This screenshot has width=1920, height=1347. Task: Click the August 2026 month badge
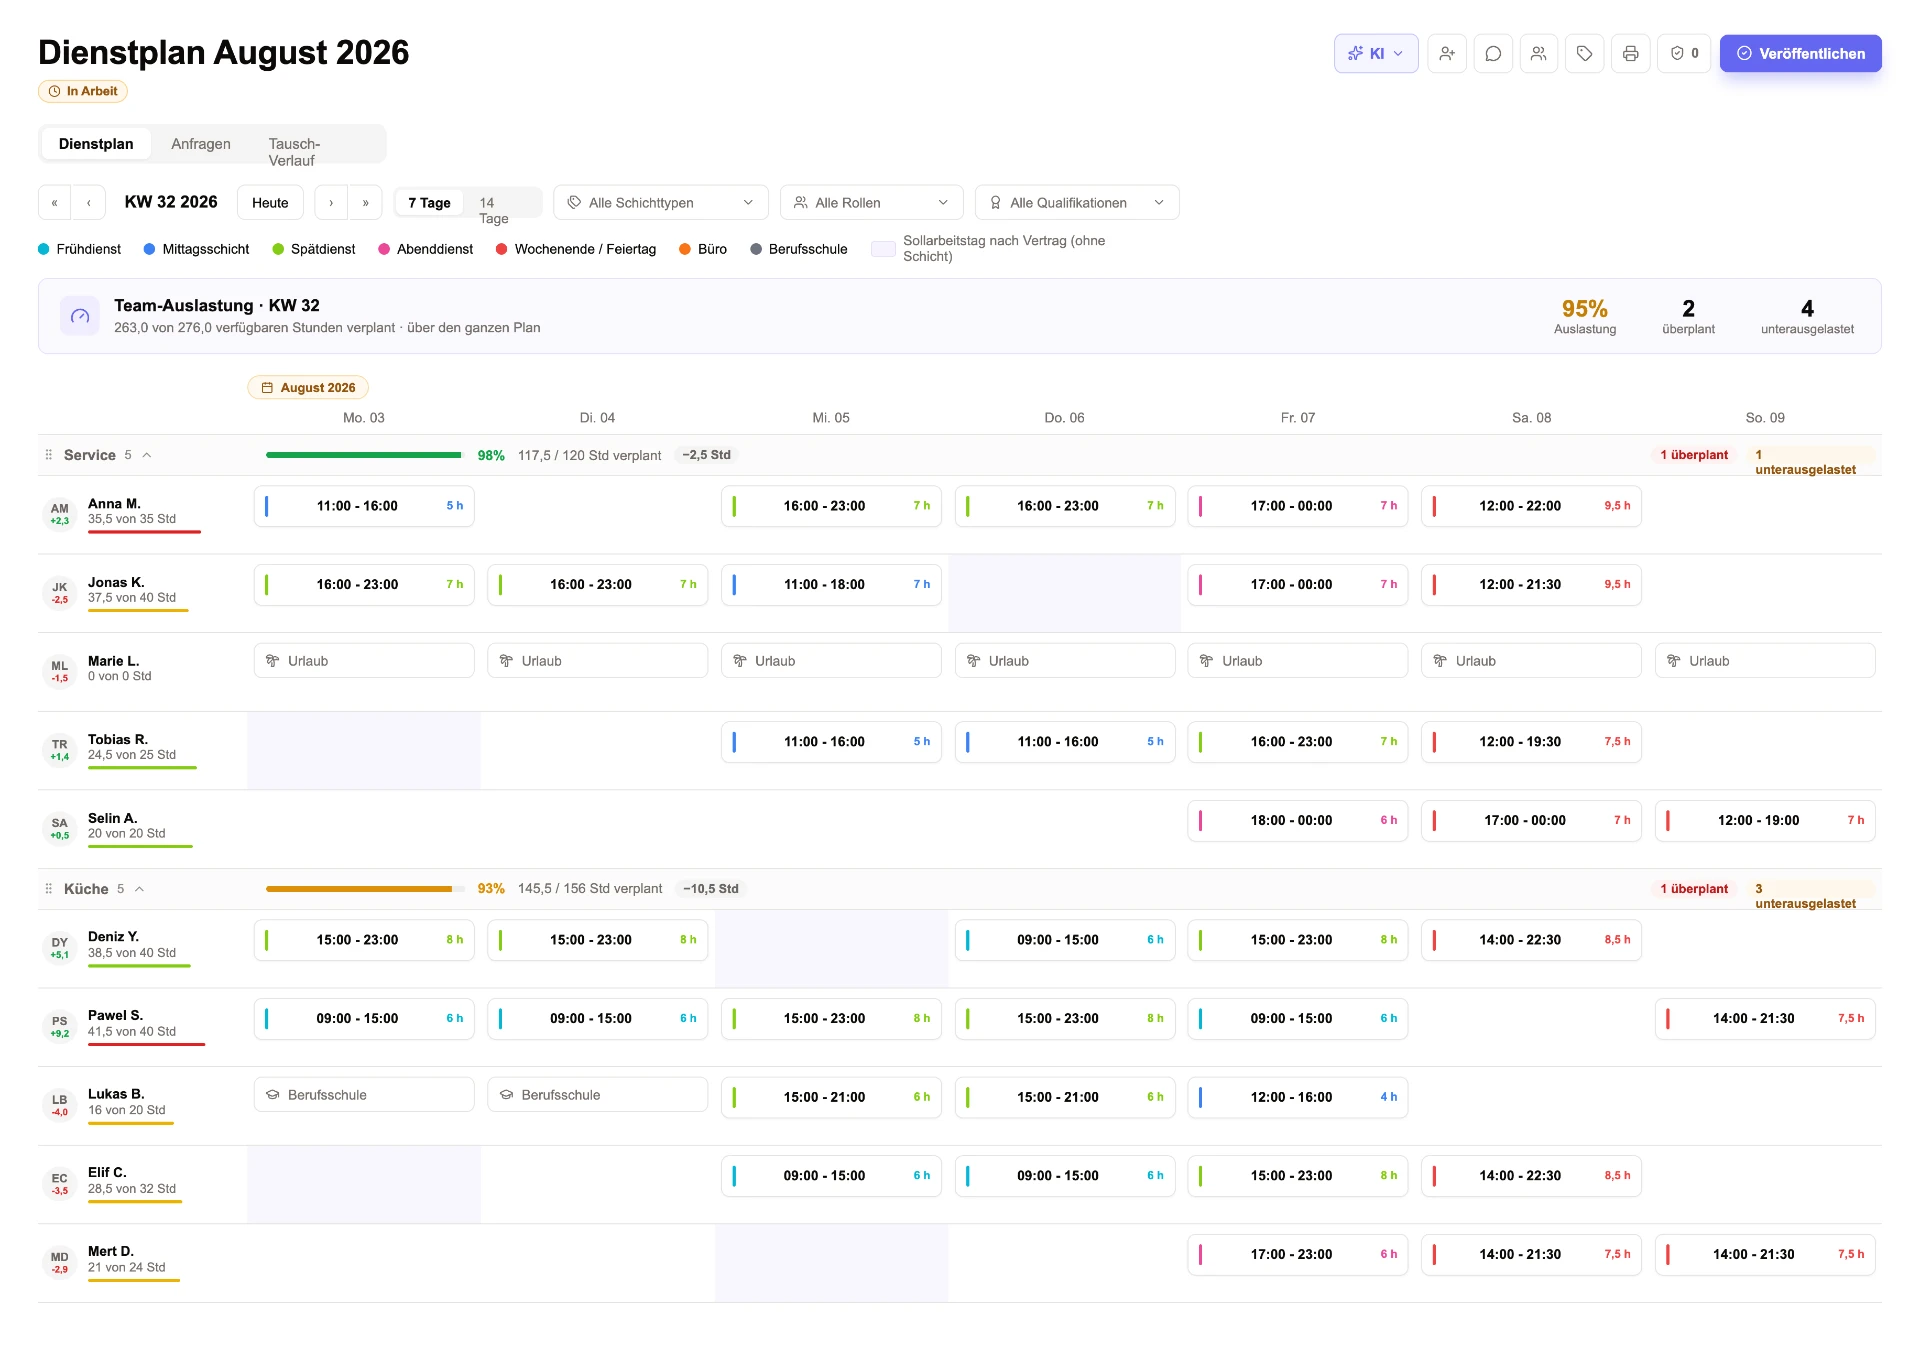[x=308, y=388]
